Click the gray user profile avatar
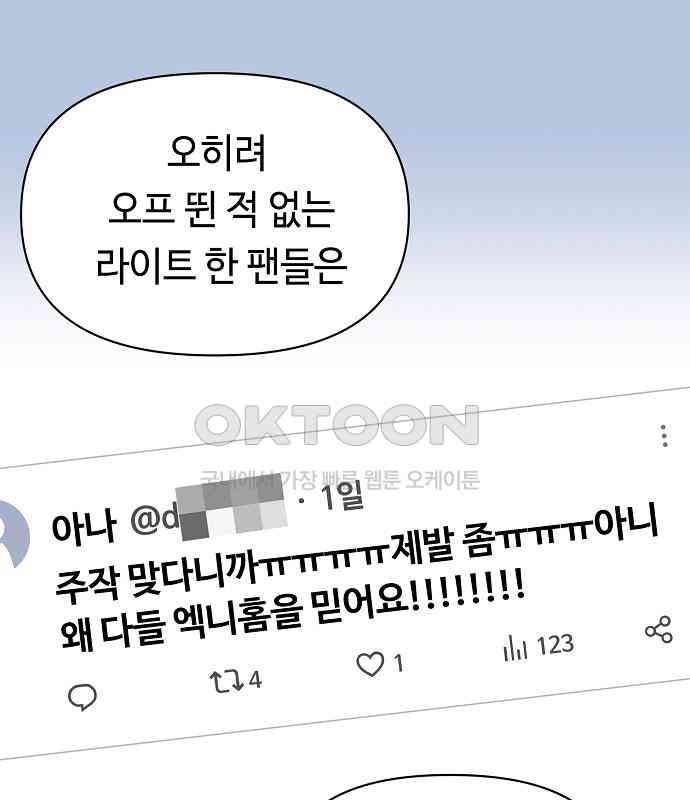 pyautogui.click(x=13, y=534)
